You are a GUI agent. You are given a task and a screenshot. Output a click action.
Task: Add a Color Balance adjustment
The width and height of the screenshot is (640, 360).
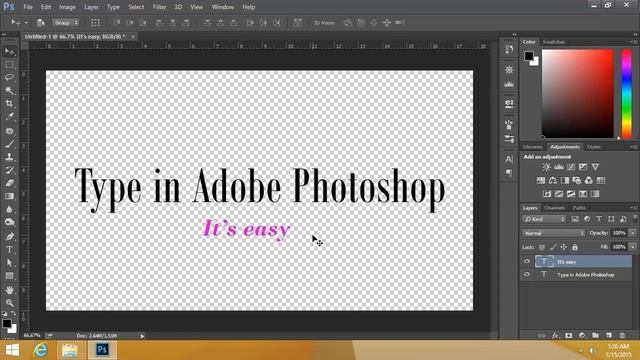click(553, 180)
